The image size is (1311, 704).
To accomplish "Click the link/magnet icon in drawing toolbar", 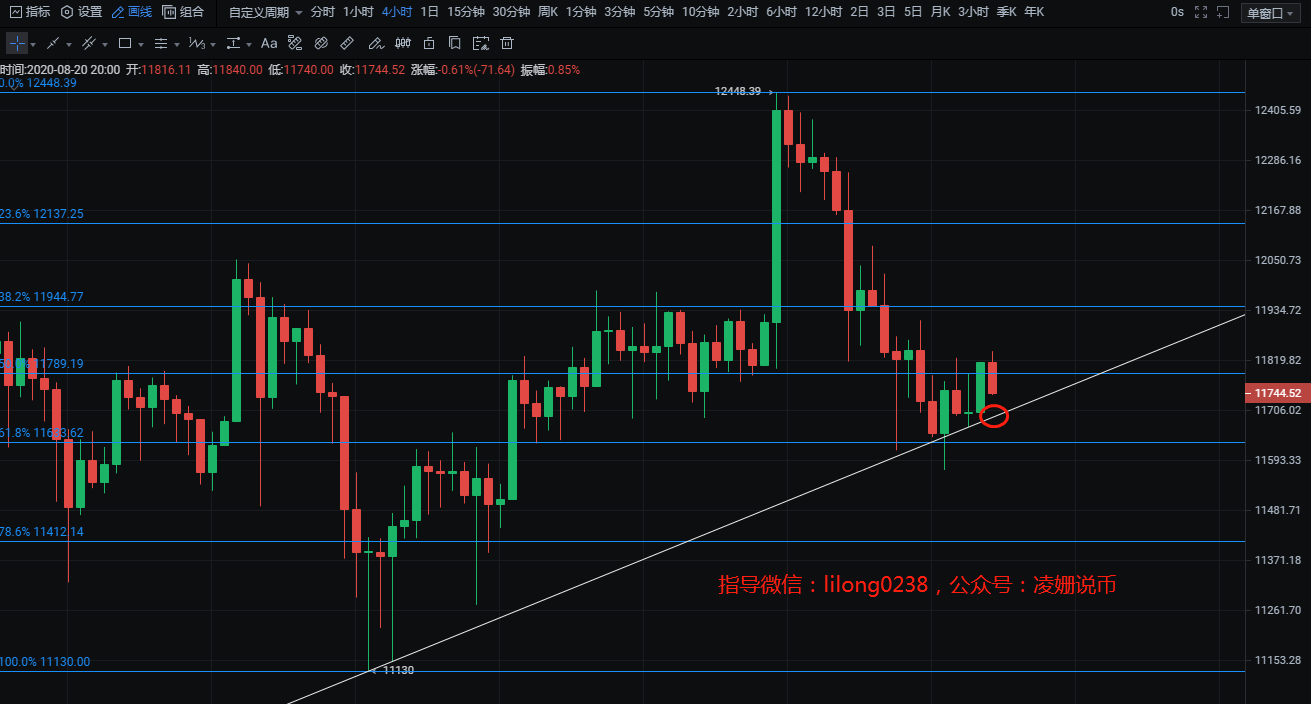I will pos(321,44).
